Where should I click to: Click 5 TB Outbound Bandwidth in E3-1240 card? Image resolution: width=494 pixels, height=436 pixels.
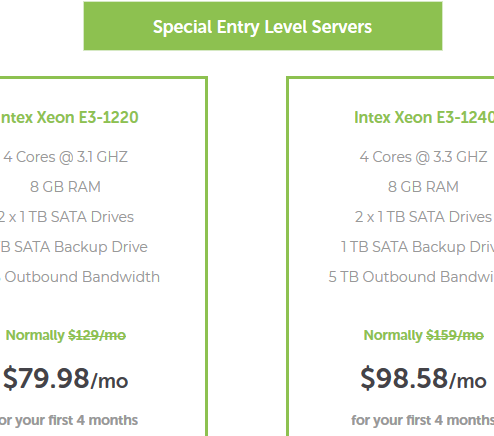(411, 277)
